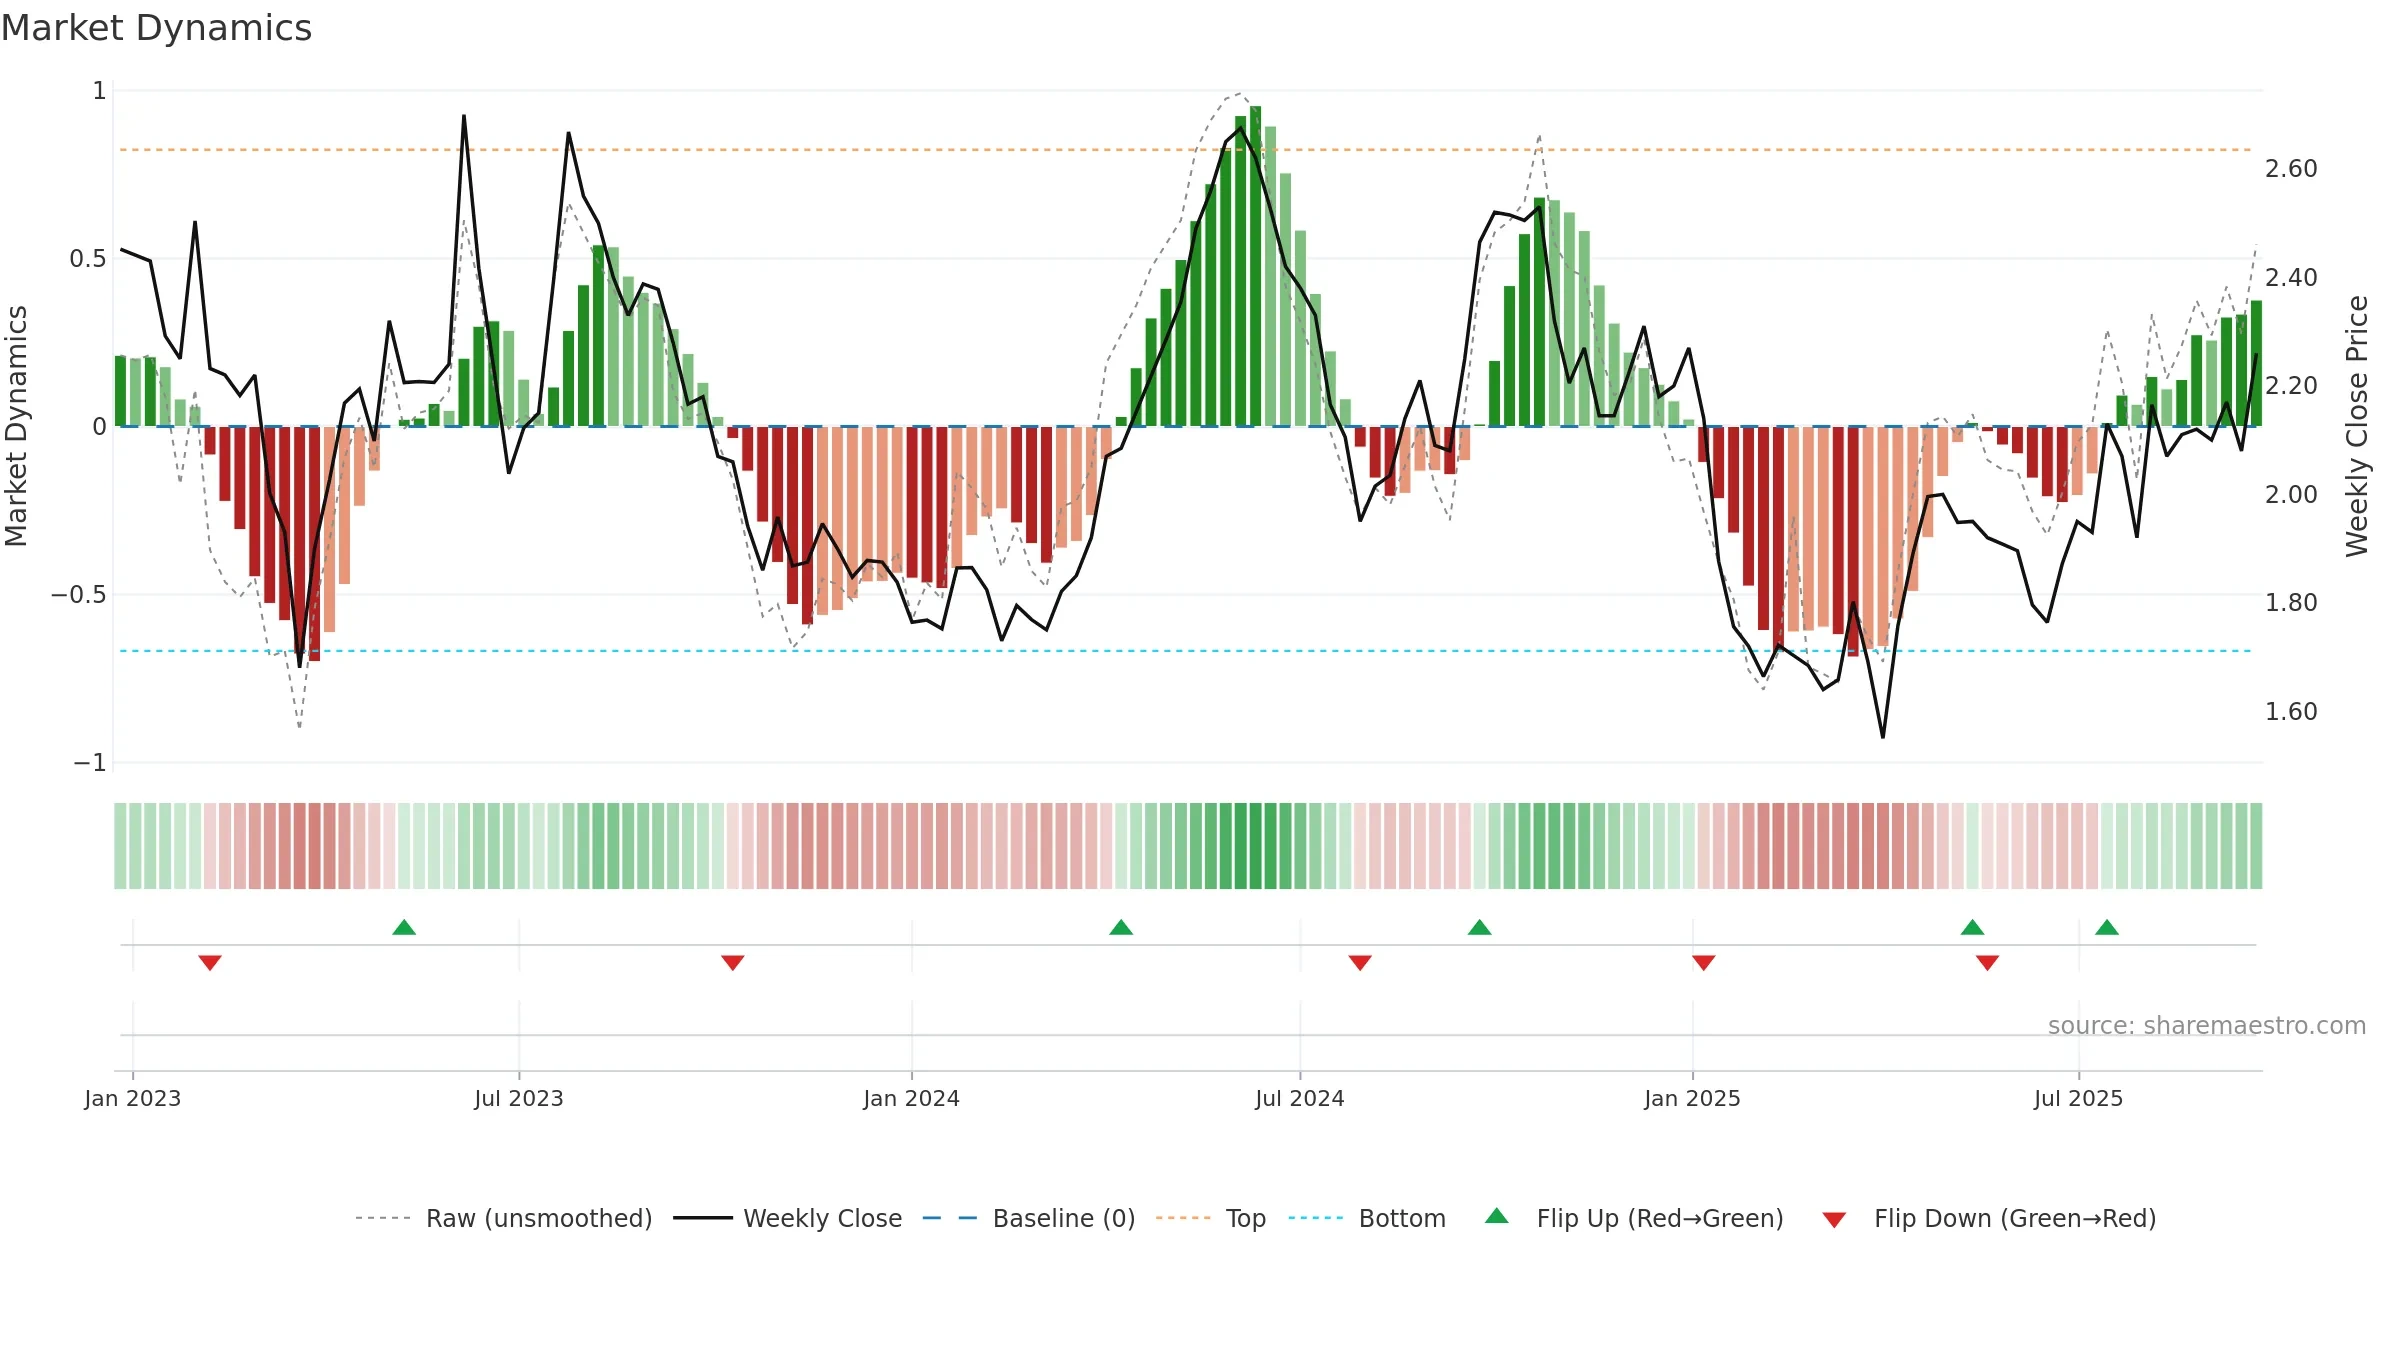Select the green flip-up marker just after Jul 2025

point(2107,927)
